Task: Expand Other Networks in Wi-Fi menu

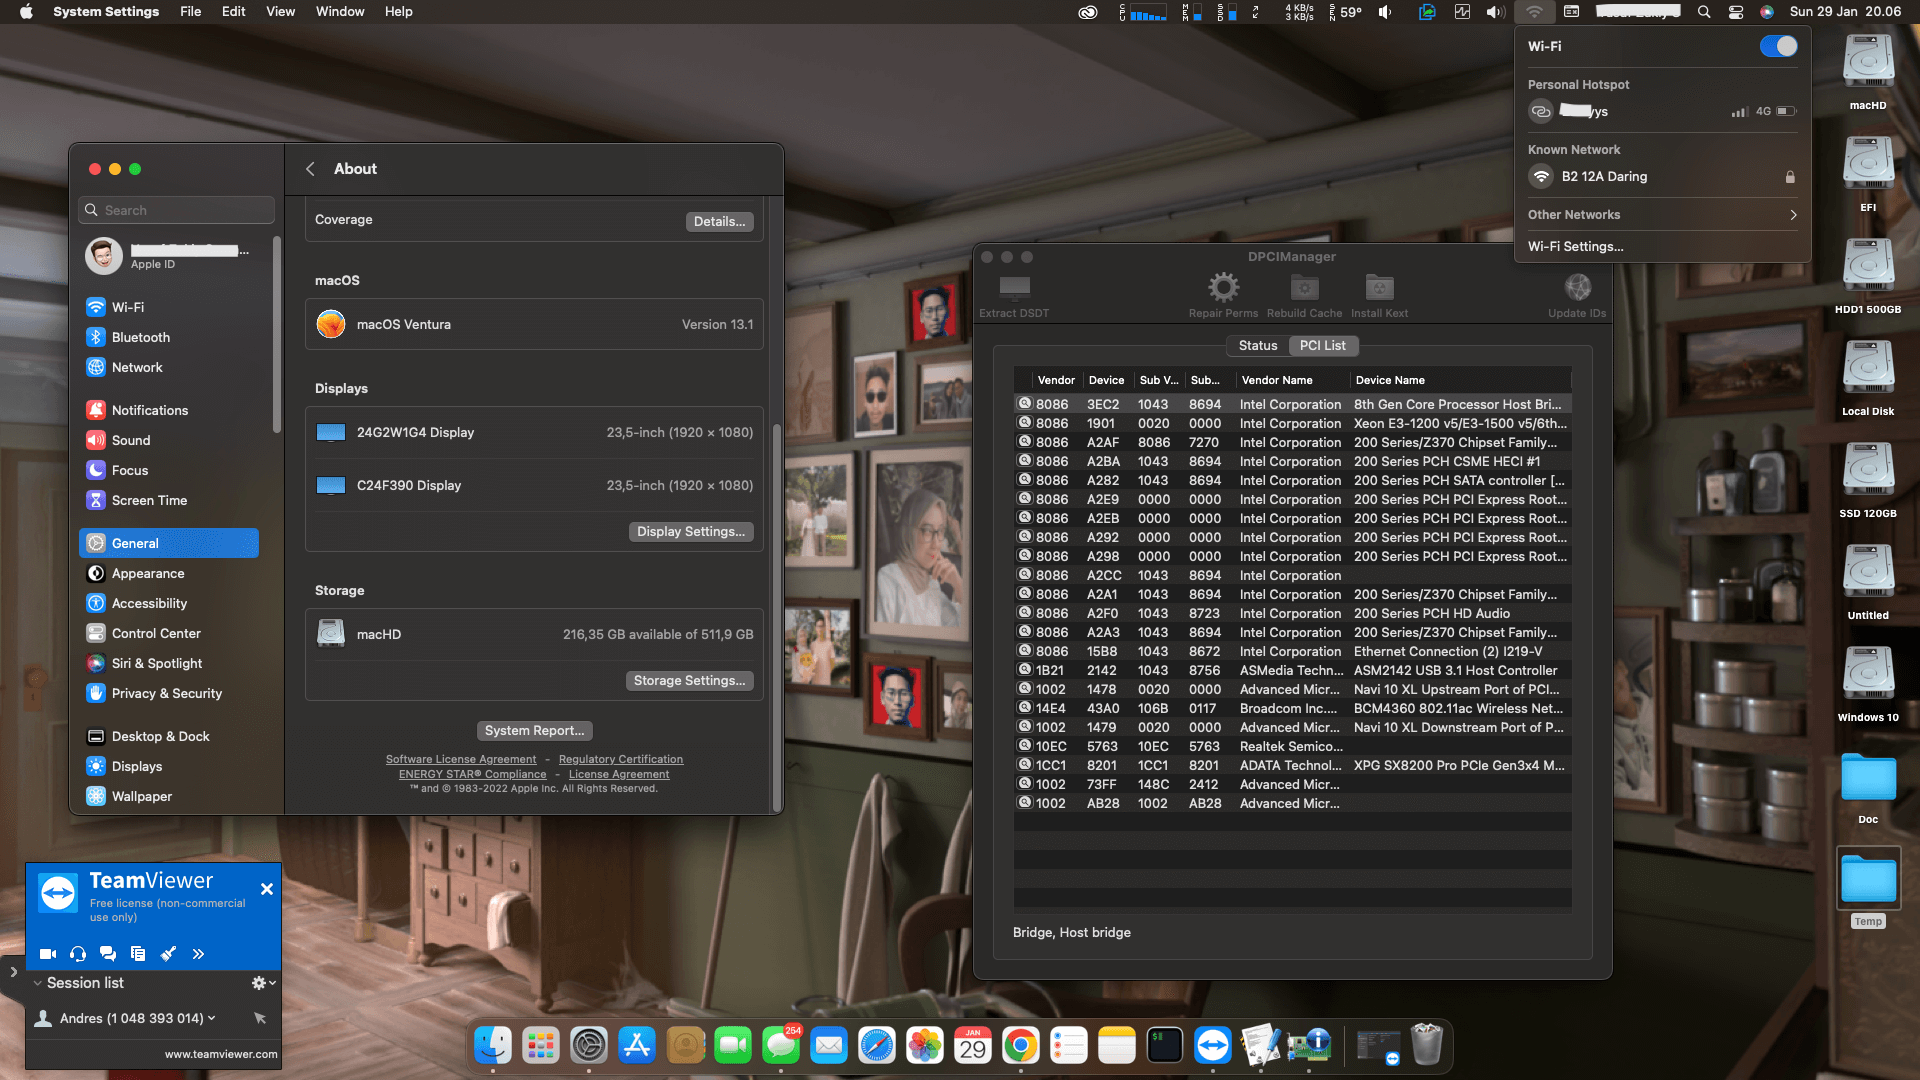Action: coord(1662,215)
